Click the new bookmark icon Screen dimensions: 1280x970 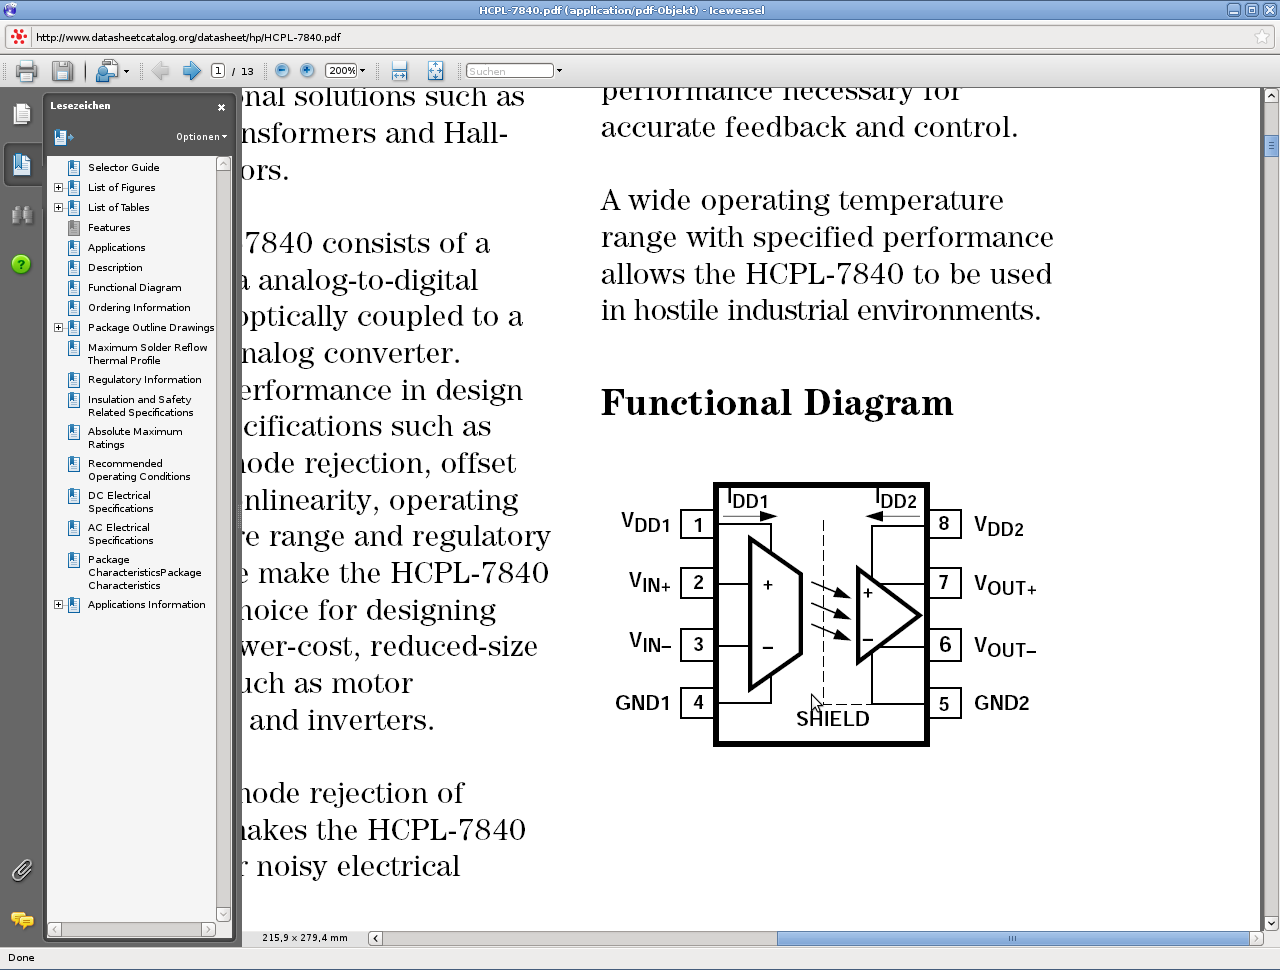(x=64, y=137)
